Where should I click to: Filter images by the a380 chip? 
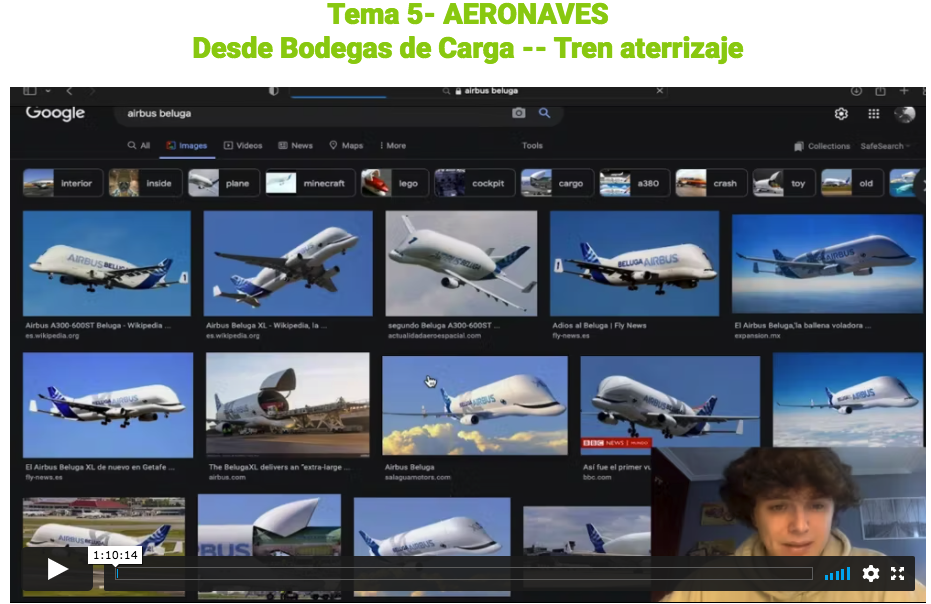click(634, 183)
